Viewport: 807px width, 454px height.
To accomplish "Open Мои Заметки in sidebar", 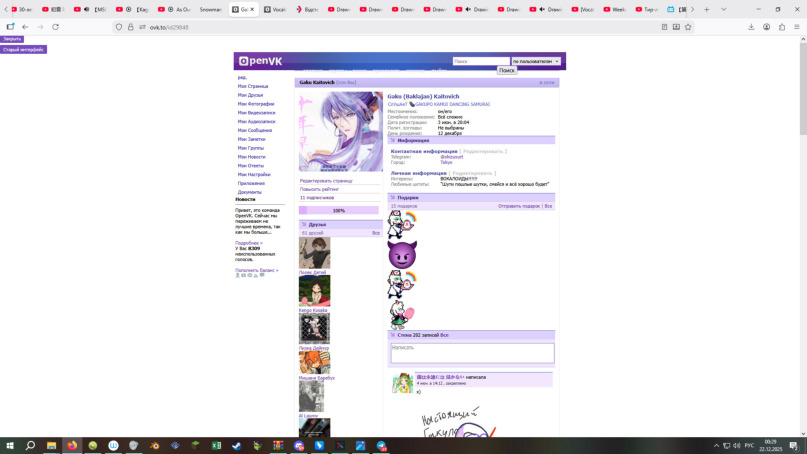I will 252,139.
